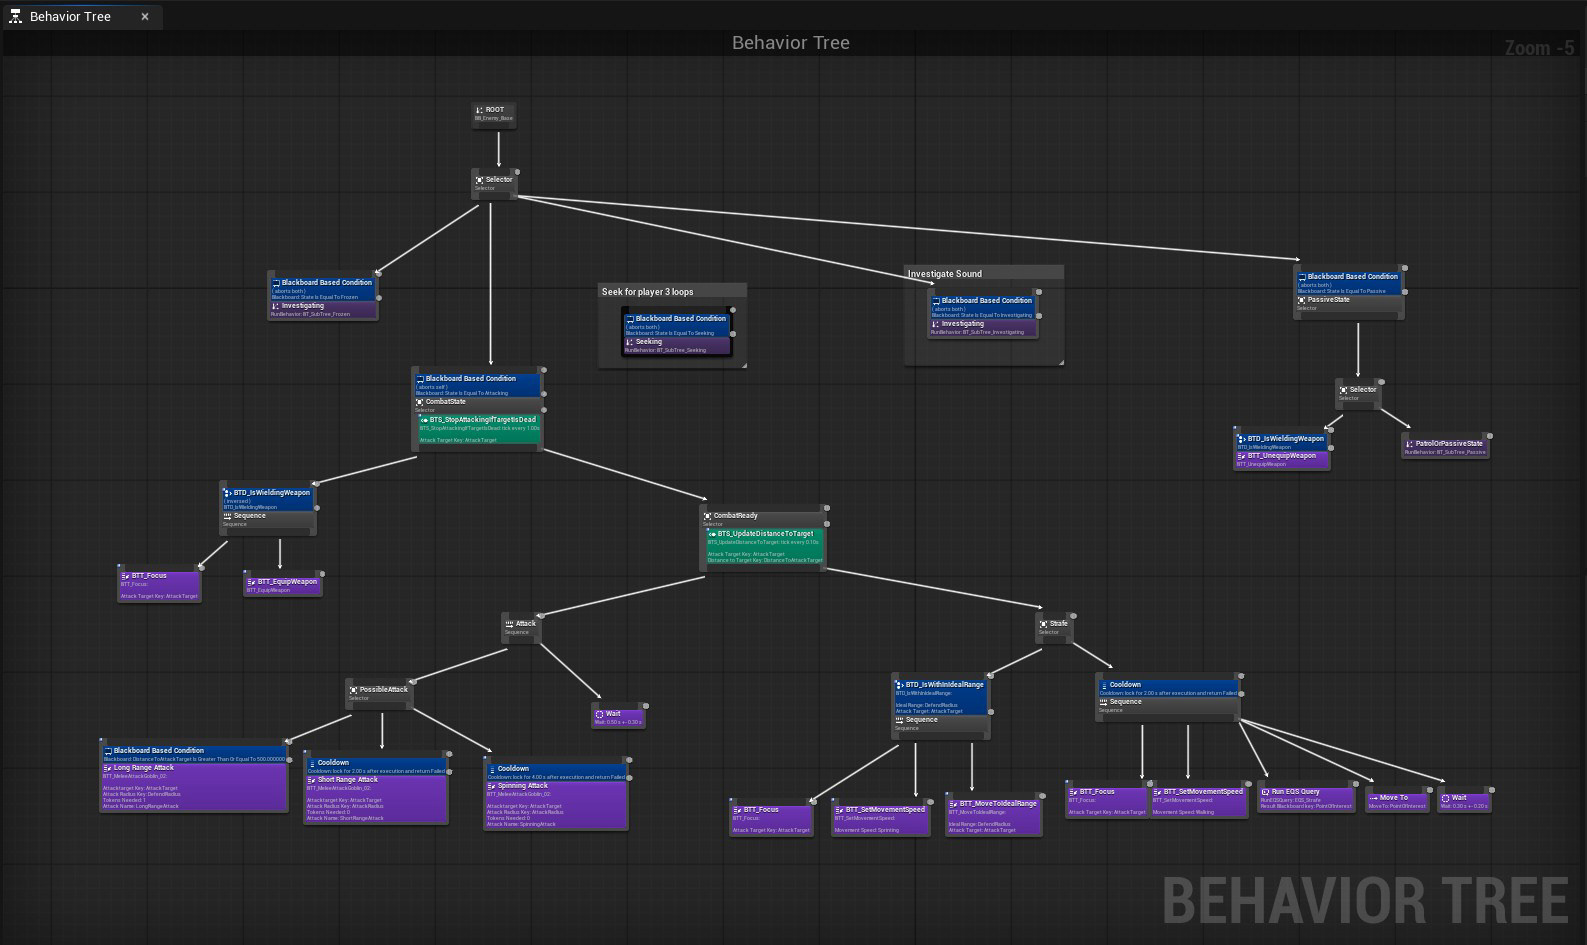Select the Selector node below PassiveState
Viewport: 1587px width, 945px height.
pos(1358,394)
